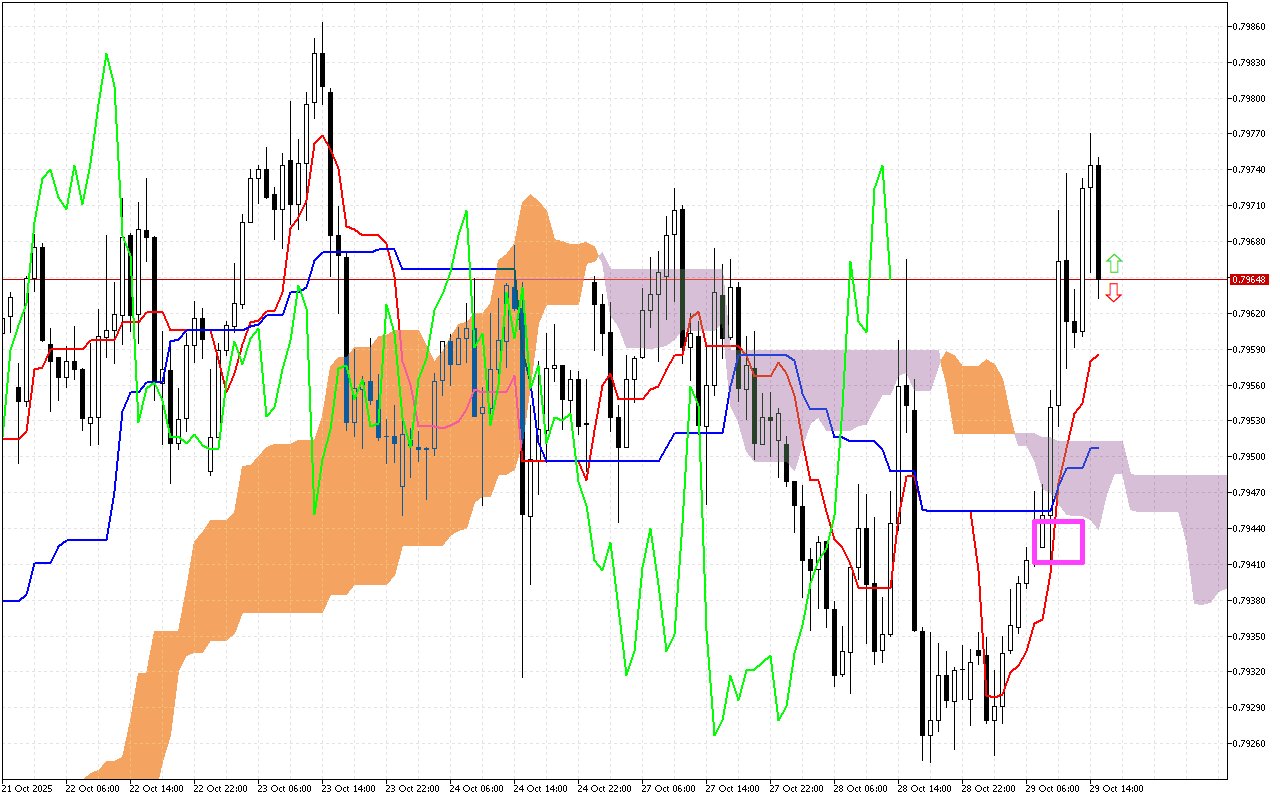Click the 0.79860 price axis label
The width and height of the screenshot is (1280, 800).
tap(1249, 26)
